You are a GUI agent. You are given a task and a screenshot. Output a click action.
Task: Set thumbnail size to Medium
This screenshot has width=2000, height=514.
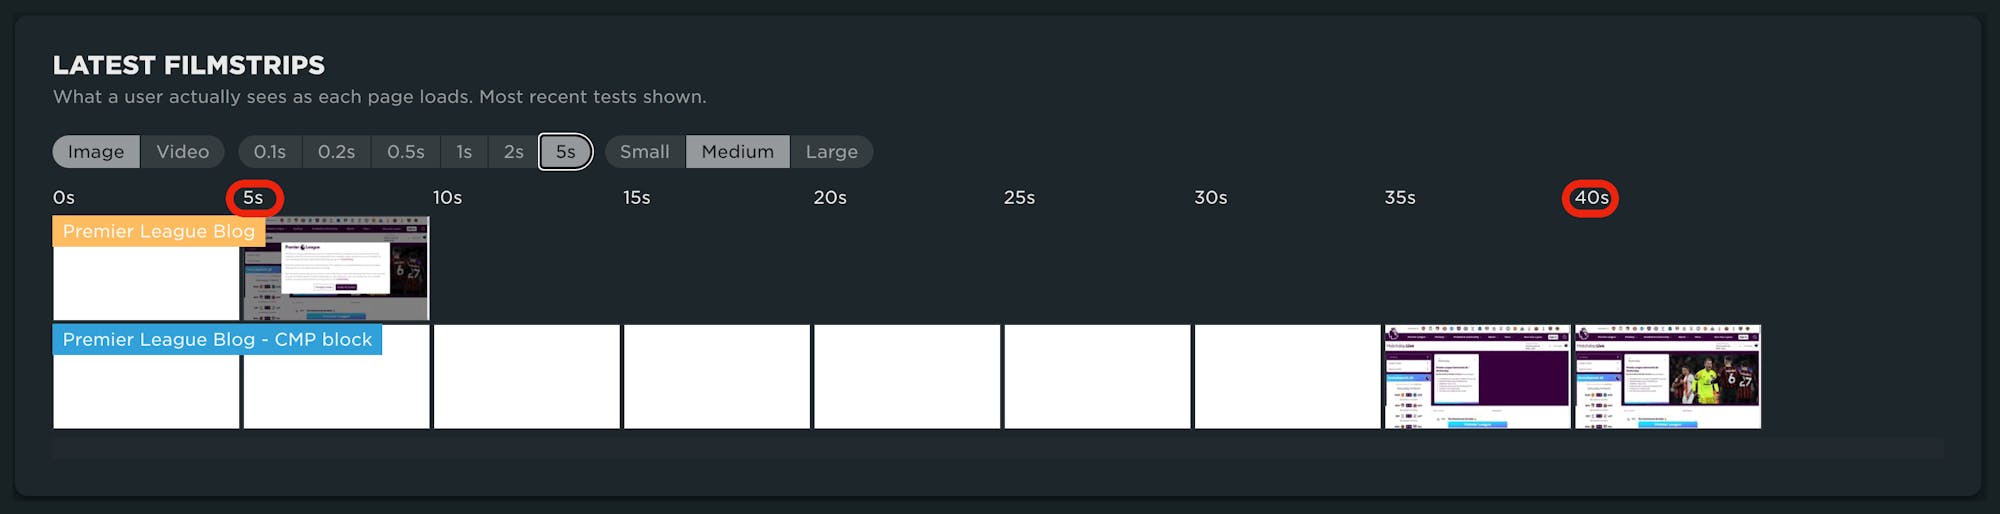[x=738, y=152]
